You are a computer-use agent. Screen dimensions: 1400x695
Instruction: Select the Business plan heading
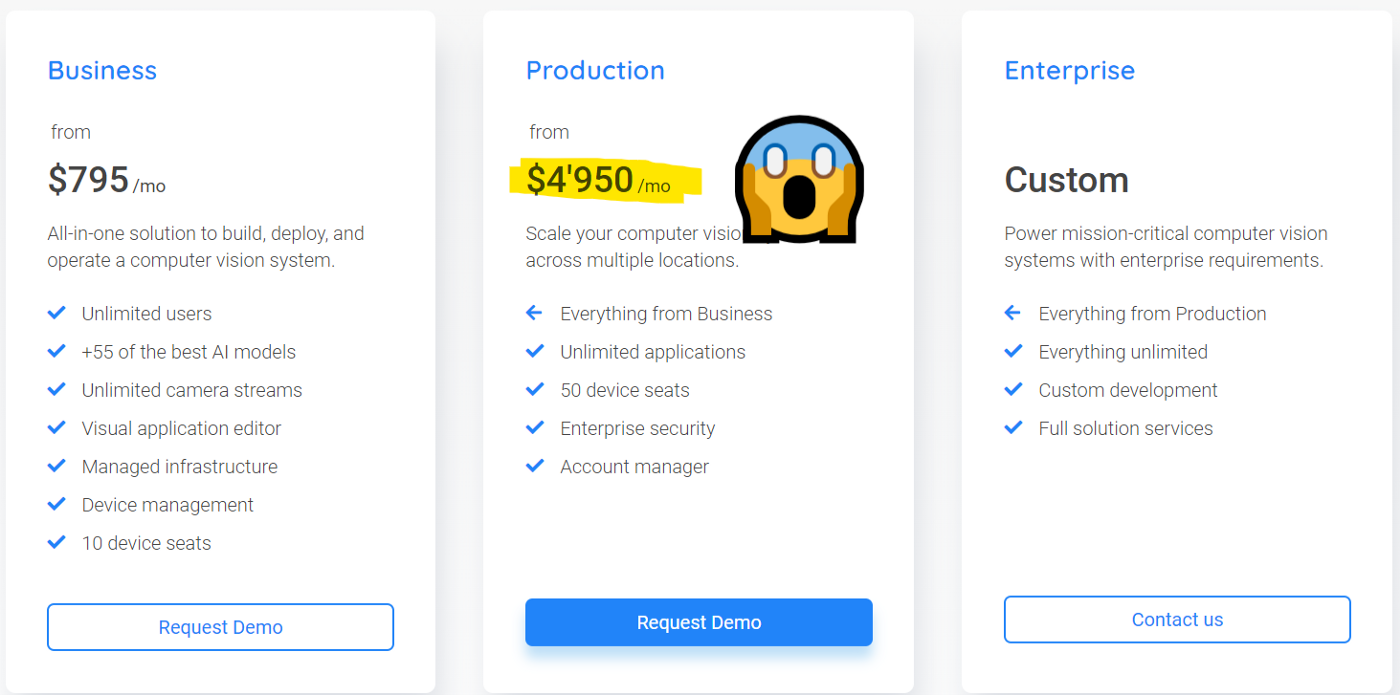point(102,70)
